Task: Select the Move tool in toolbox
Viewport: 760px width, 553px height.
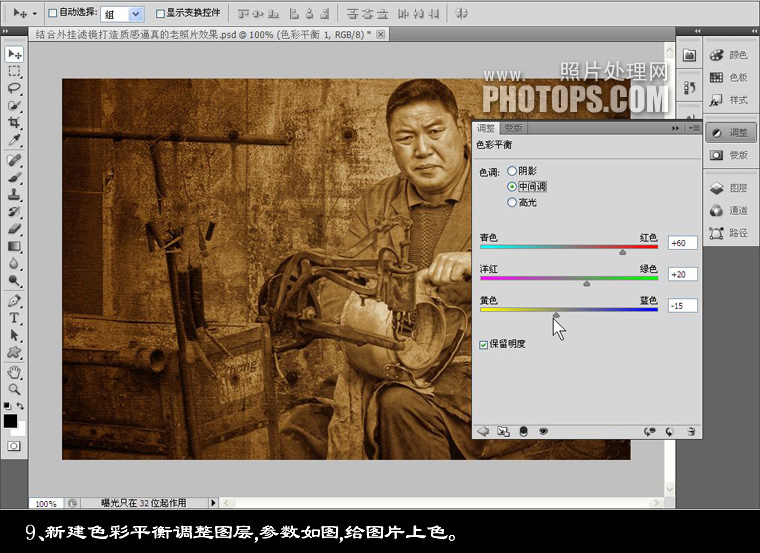Action: [15, 54]
